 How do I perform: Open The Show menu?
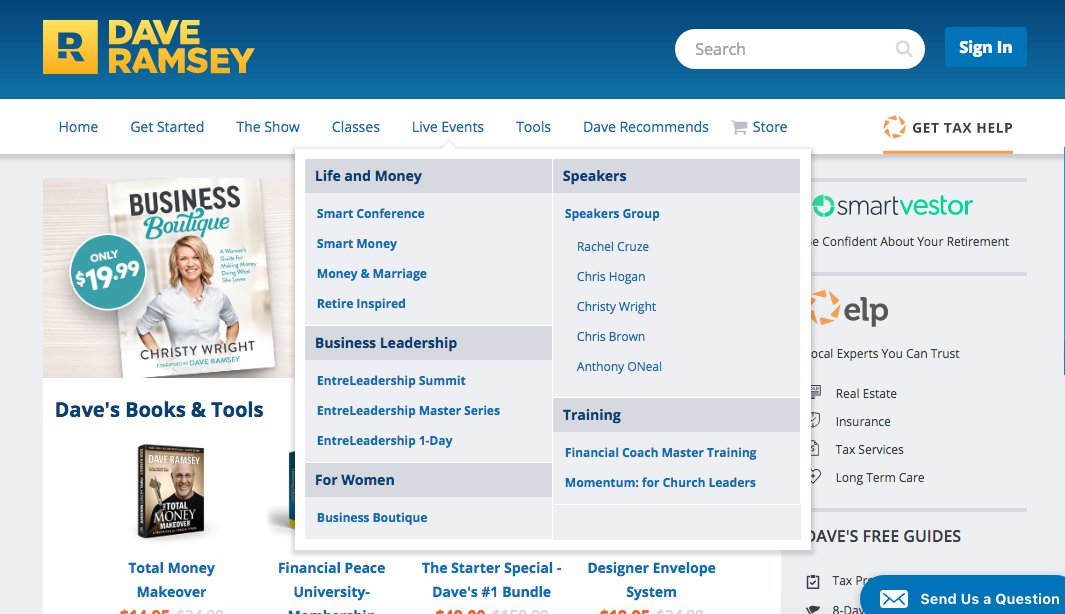click(x=268, y=127)
